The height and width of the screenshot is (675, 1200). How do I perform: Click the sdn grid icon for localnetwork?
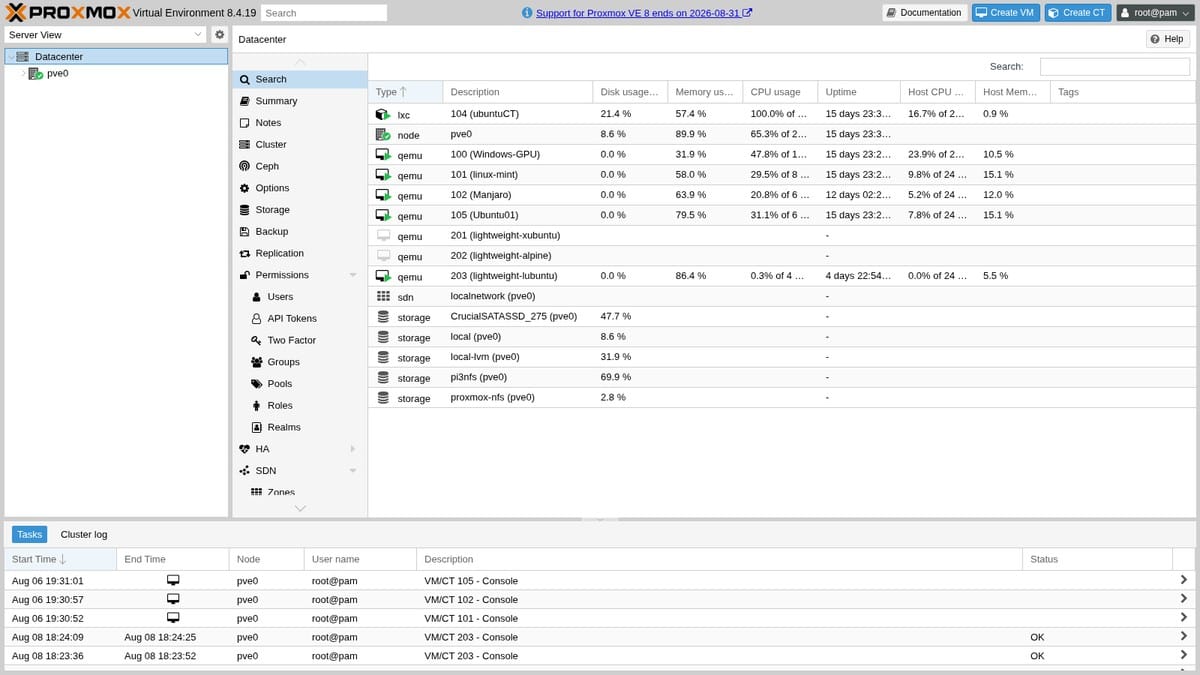pyautogui.click(x=383, y=297)
